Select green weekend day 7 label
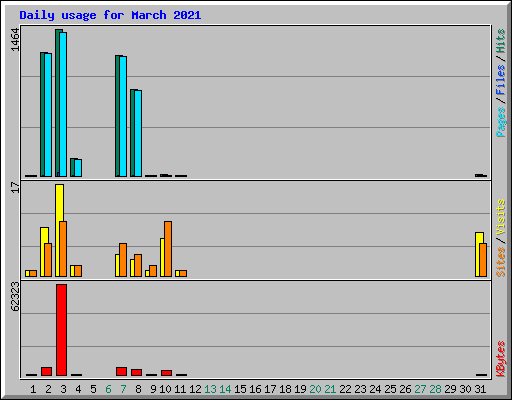512x400 pixels. tap(123, 389)
